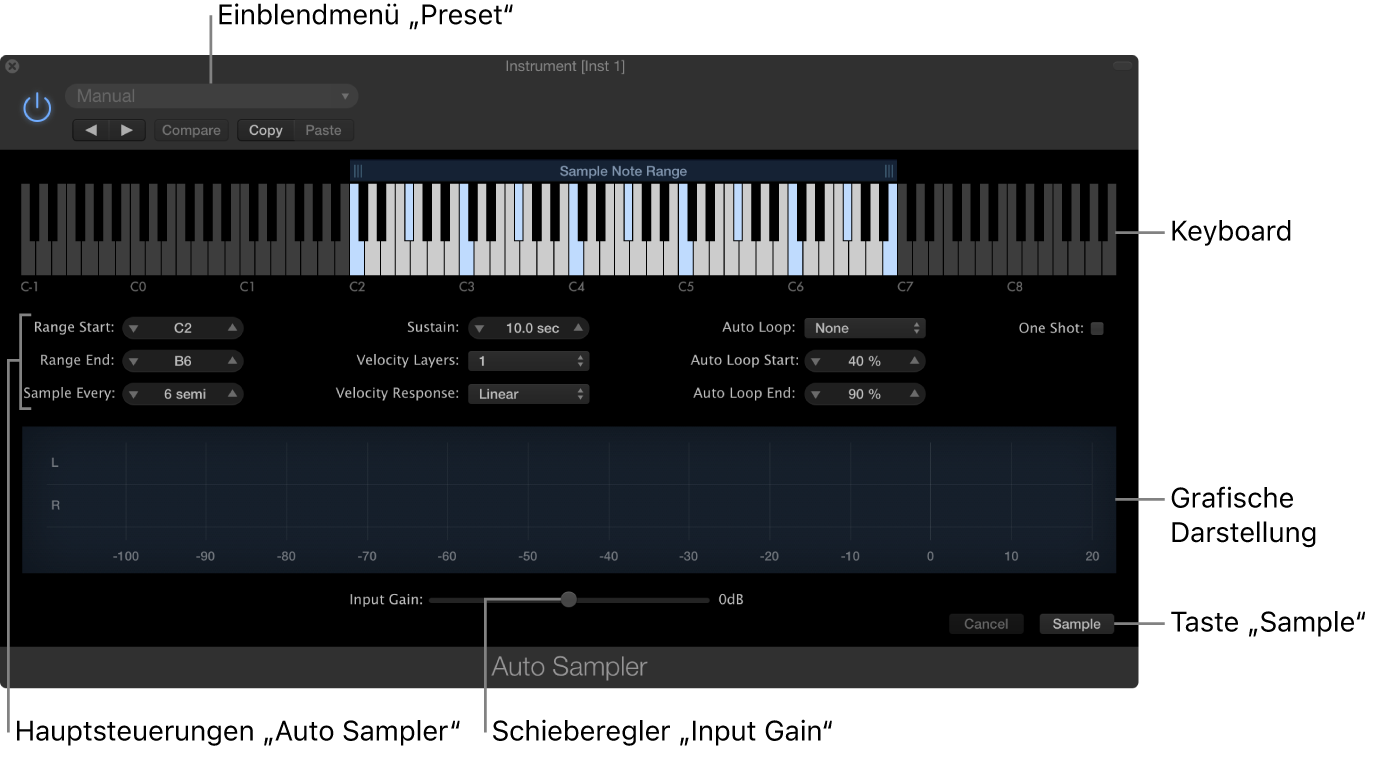Click the previous preset arrow
Screen dimensions: 1394x758
(91, 129)
